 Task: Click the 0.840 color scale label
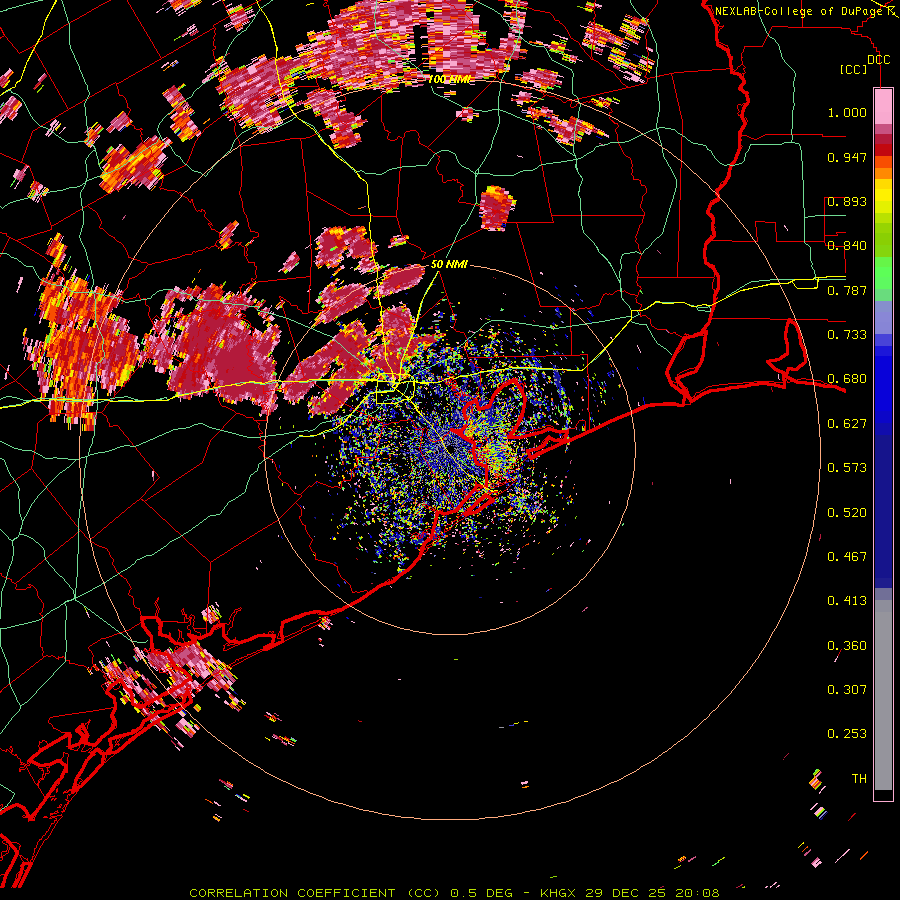tap(847, 246)
